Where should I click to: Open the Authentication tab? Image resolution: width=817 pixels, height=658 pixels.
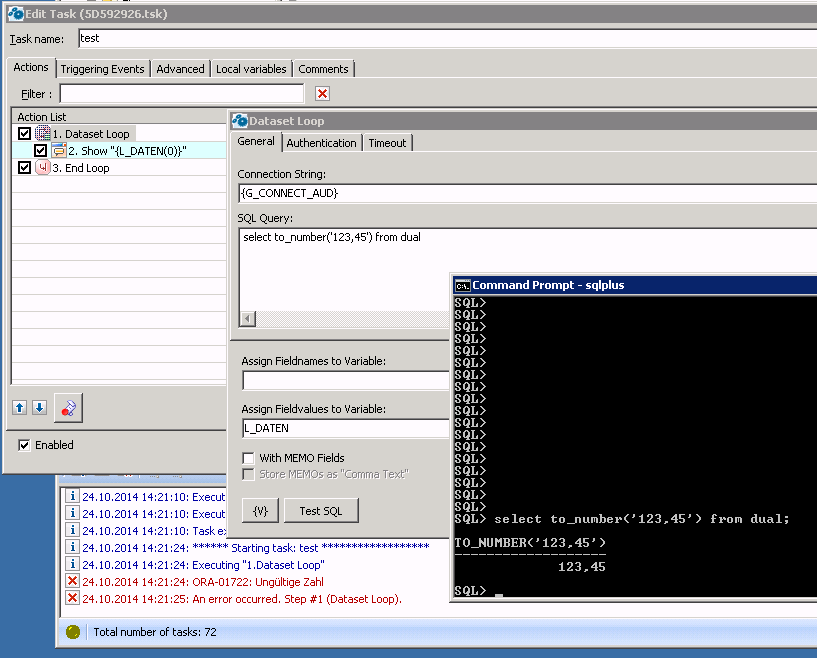point(321,143)
